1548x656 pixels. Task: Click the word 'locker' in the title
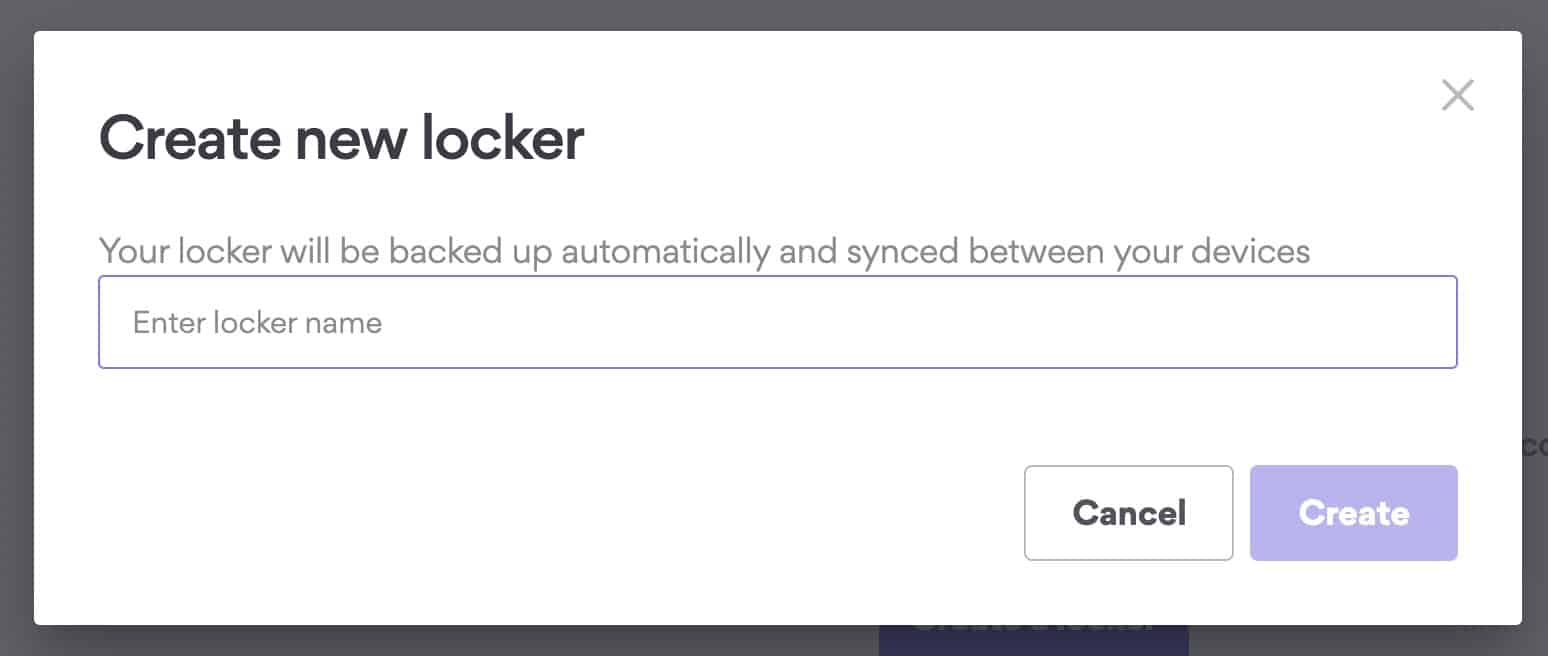click(x=502, y=139)
